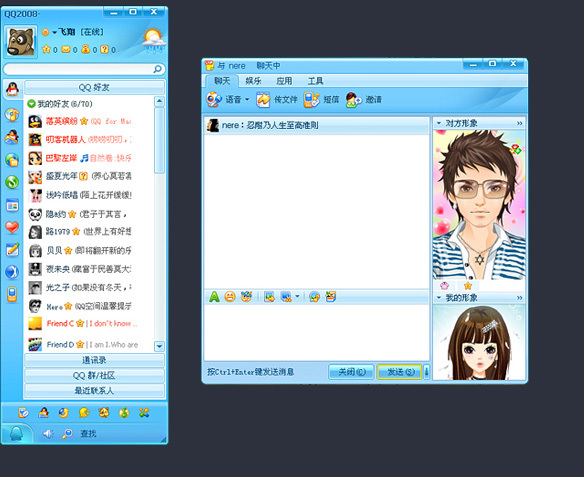This screenshot has height=477, width=584.
Task: Open send options arrow beside 发送
Action: tap(426, 372)
